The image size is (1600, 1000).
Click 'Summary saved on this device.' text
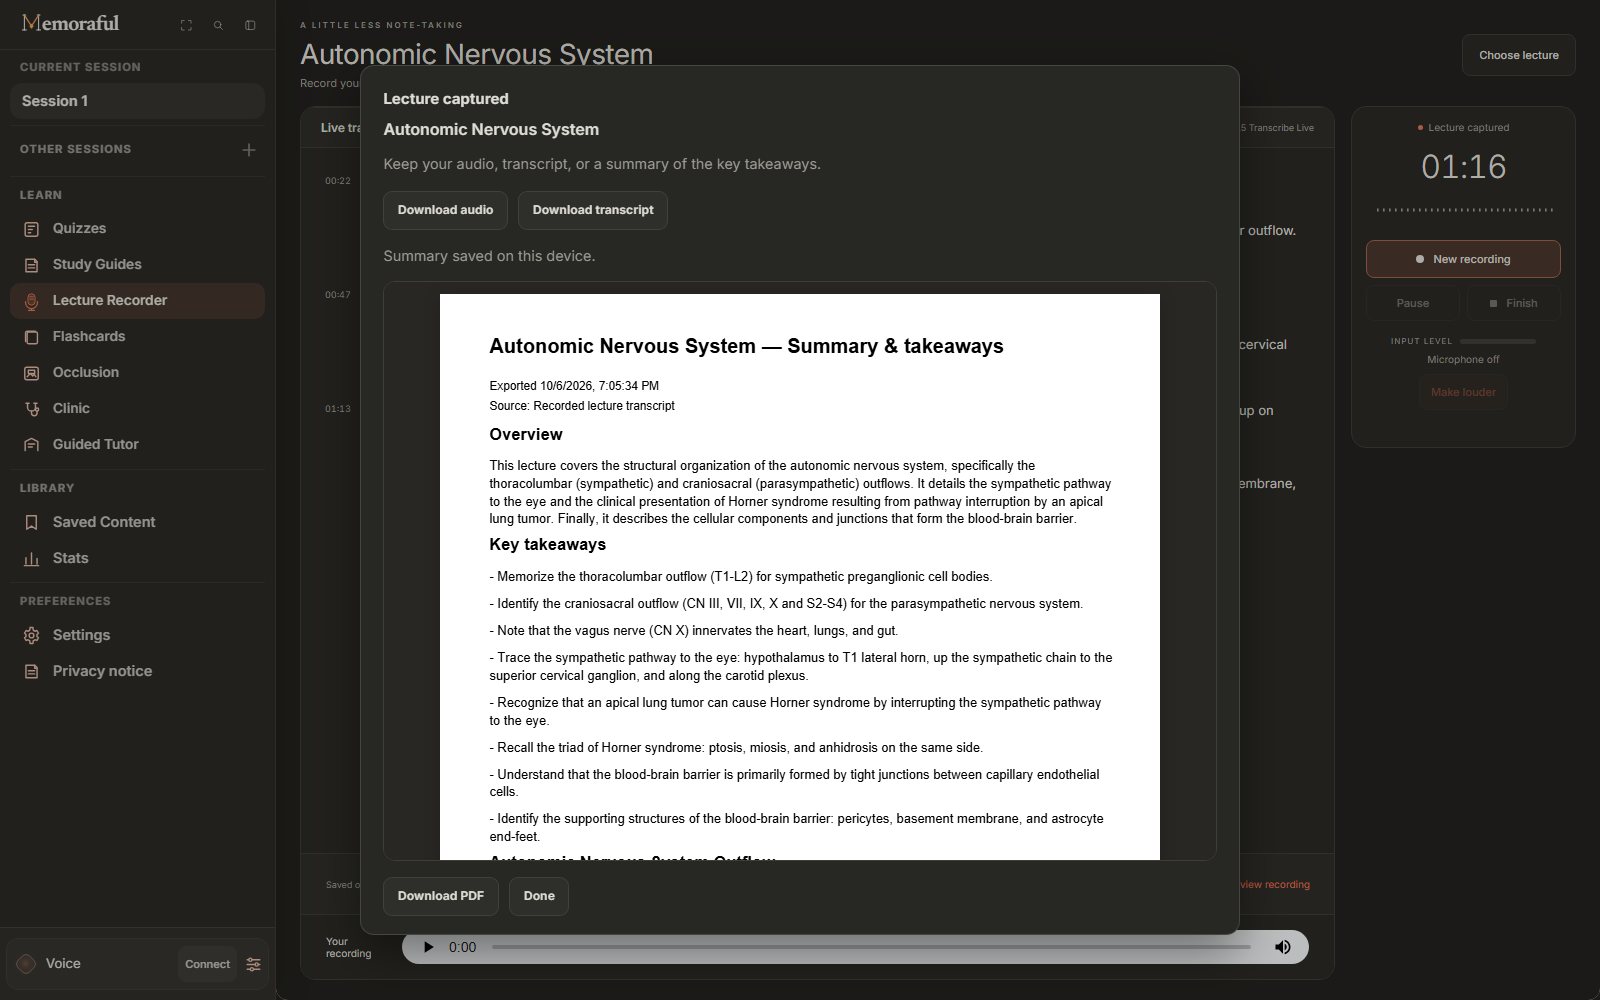pyautogui.click(x=489, y=256)
